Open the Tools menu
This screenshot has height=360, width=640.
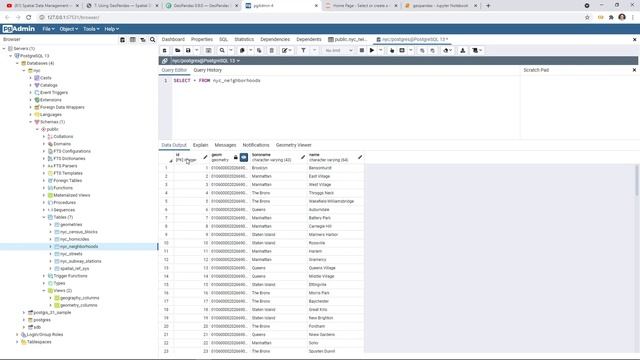tap(91, 29)
